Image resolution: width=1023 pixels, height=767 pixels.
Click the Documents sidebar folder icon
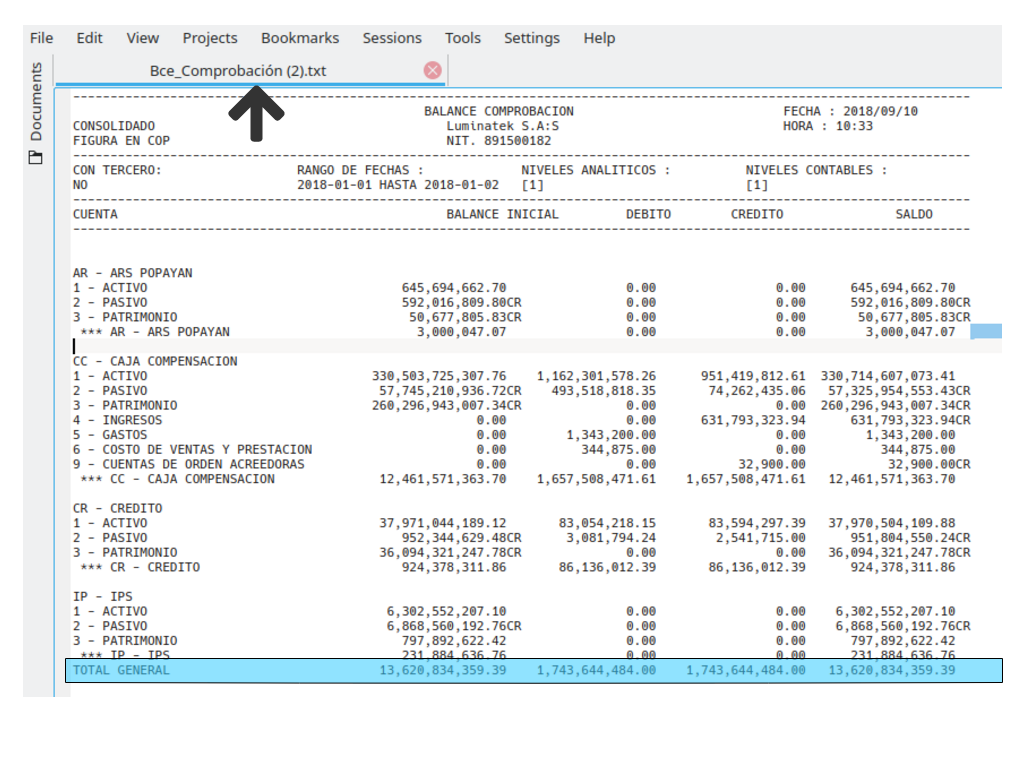tap(36, 157)
